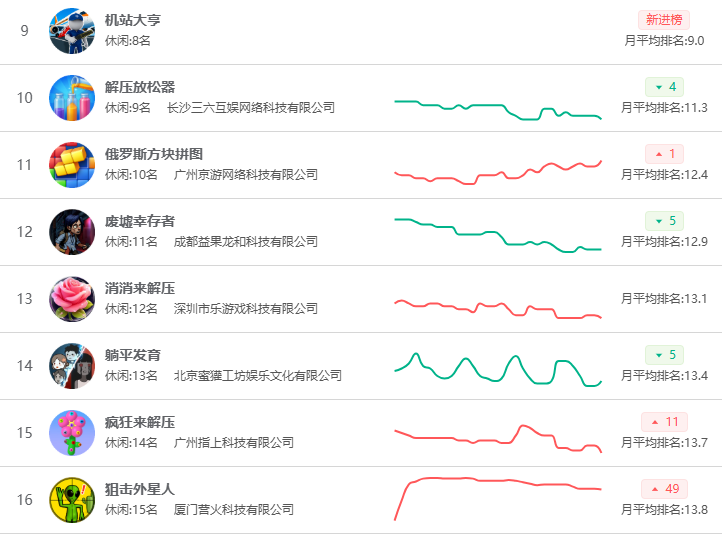Click the 休闲:15名 category rank

(x=131, y=510)
